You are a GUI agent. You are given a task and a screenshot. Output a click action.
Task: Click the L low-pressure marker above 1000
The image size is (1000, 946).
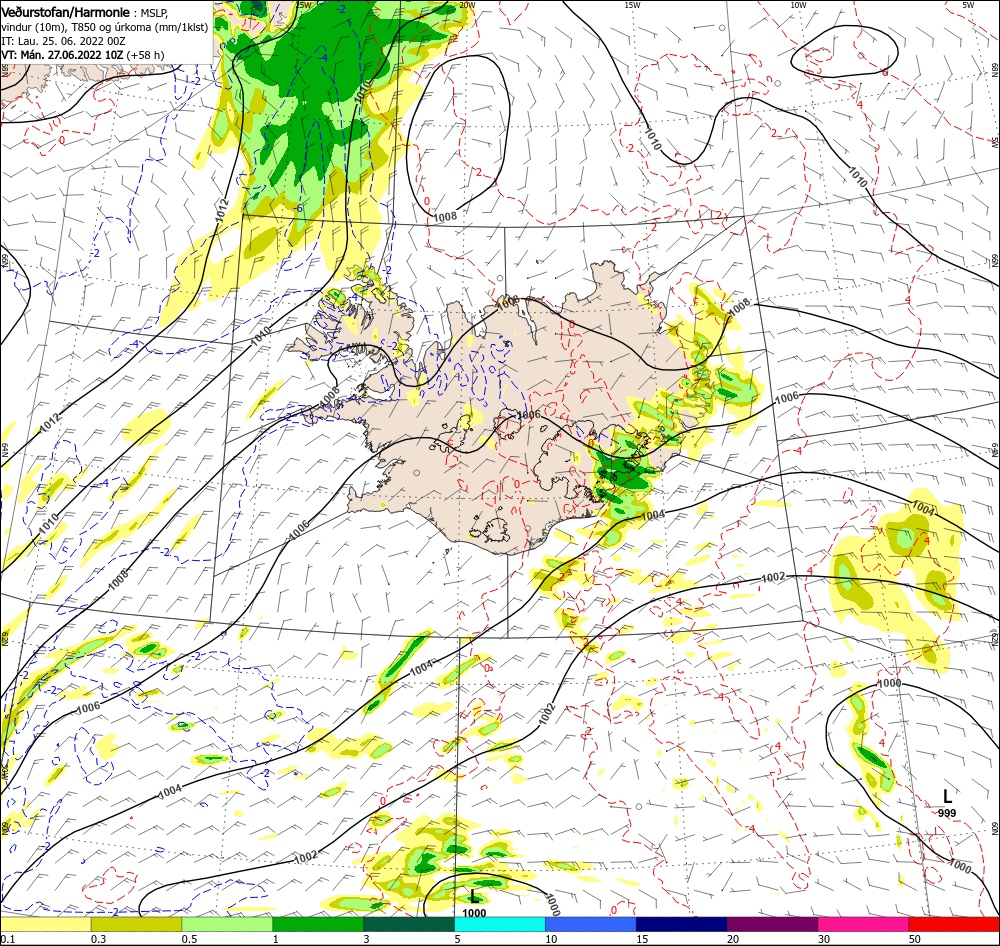click(474, 897)
